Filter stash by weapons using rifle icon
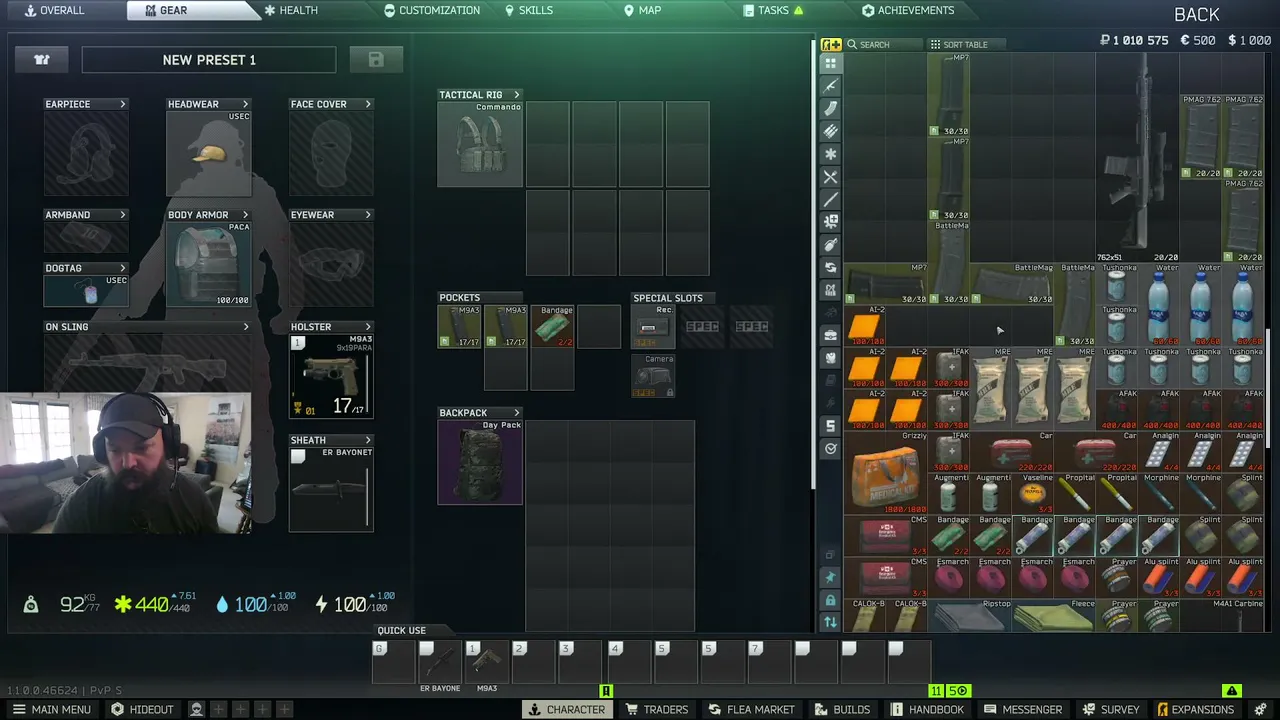Screen dimensions: 1280x720 click(830, 86)
